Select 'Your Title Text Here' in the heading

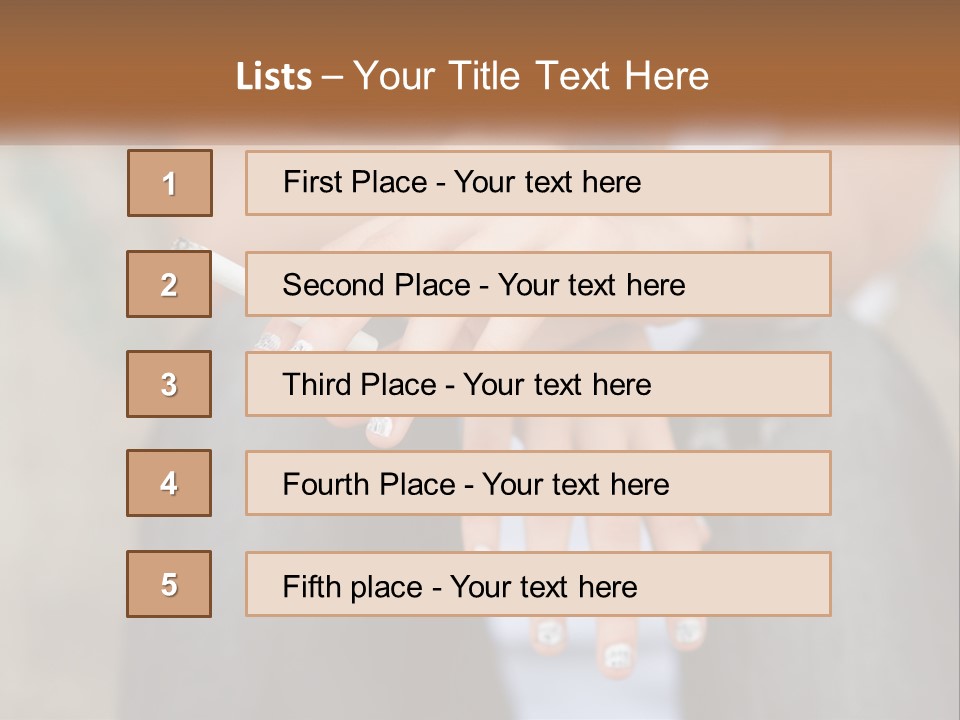[531, 76]
